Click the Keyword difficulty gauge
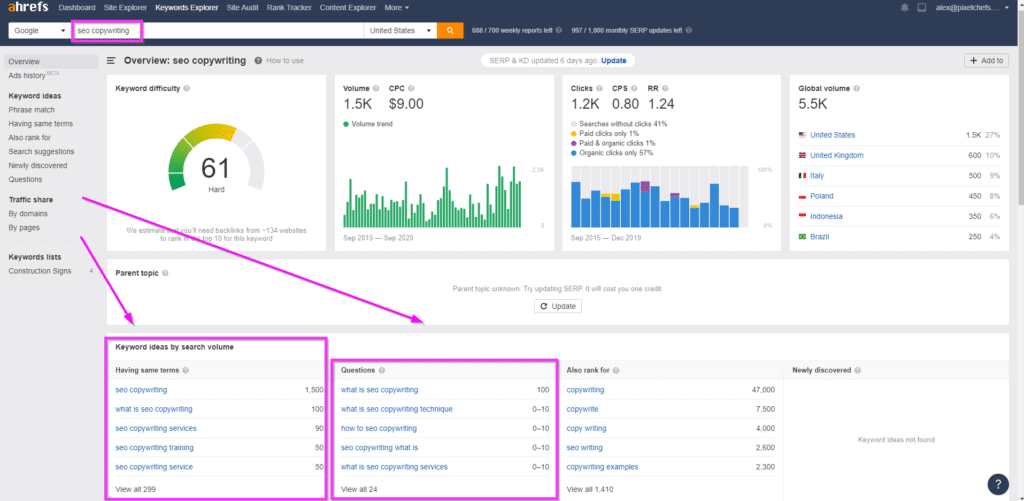This screenshot has height=501, width=1024. 216,157
